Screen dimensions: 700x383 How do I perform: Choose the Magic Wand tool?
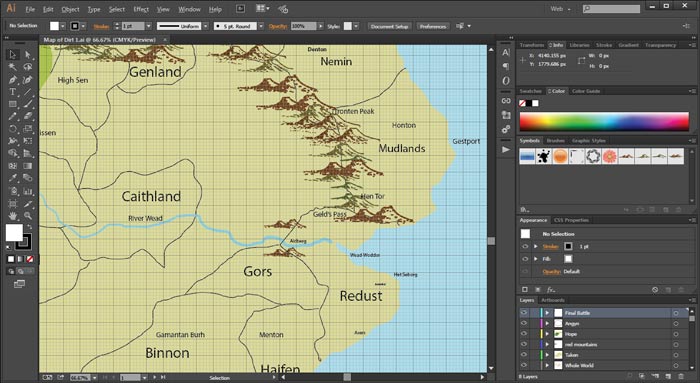click(12, 67)
